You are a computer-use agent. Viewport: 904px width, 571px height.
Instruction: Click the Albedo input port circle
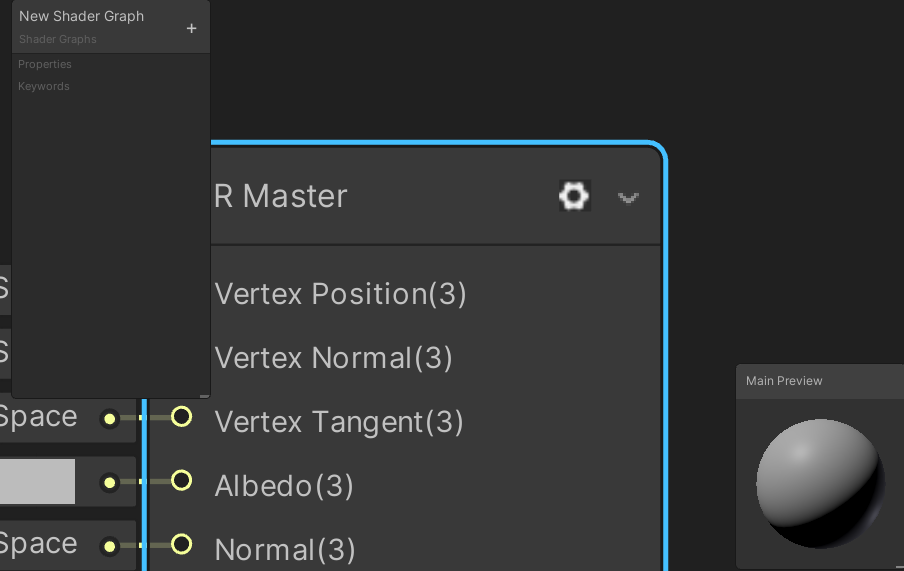181,481
